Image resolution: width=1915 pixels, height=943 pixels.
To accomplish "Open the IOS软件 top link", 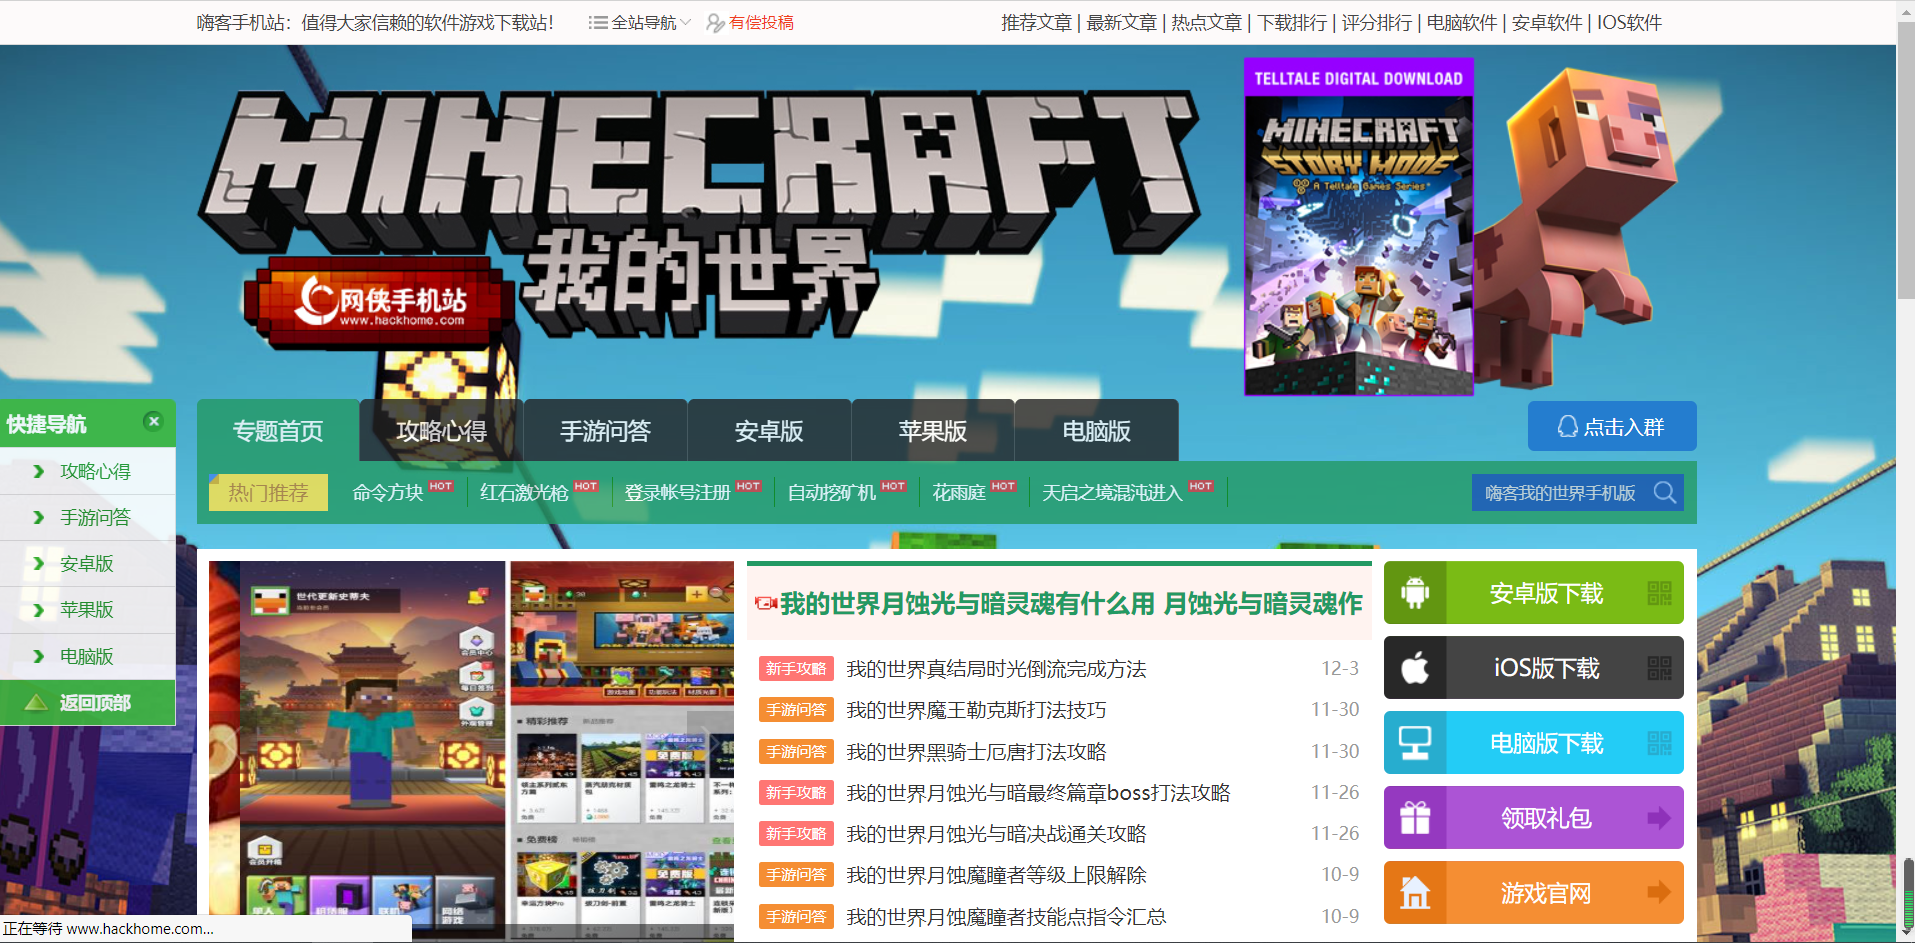I will pos(1629,22).
